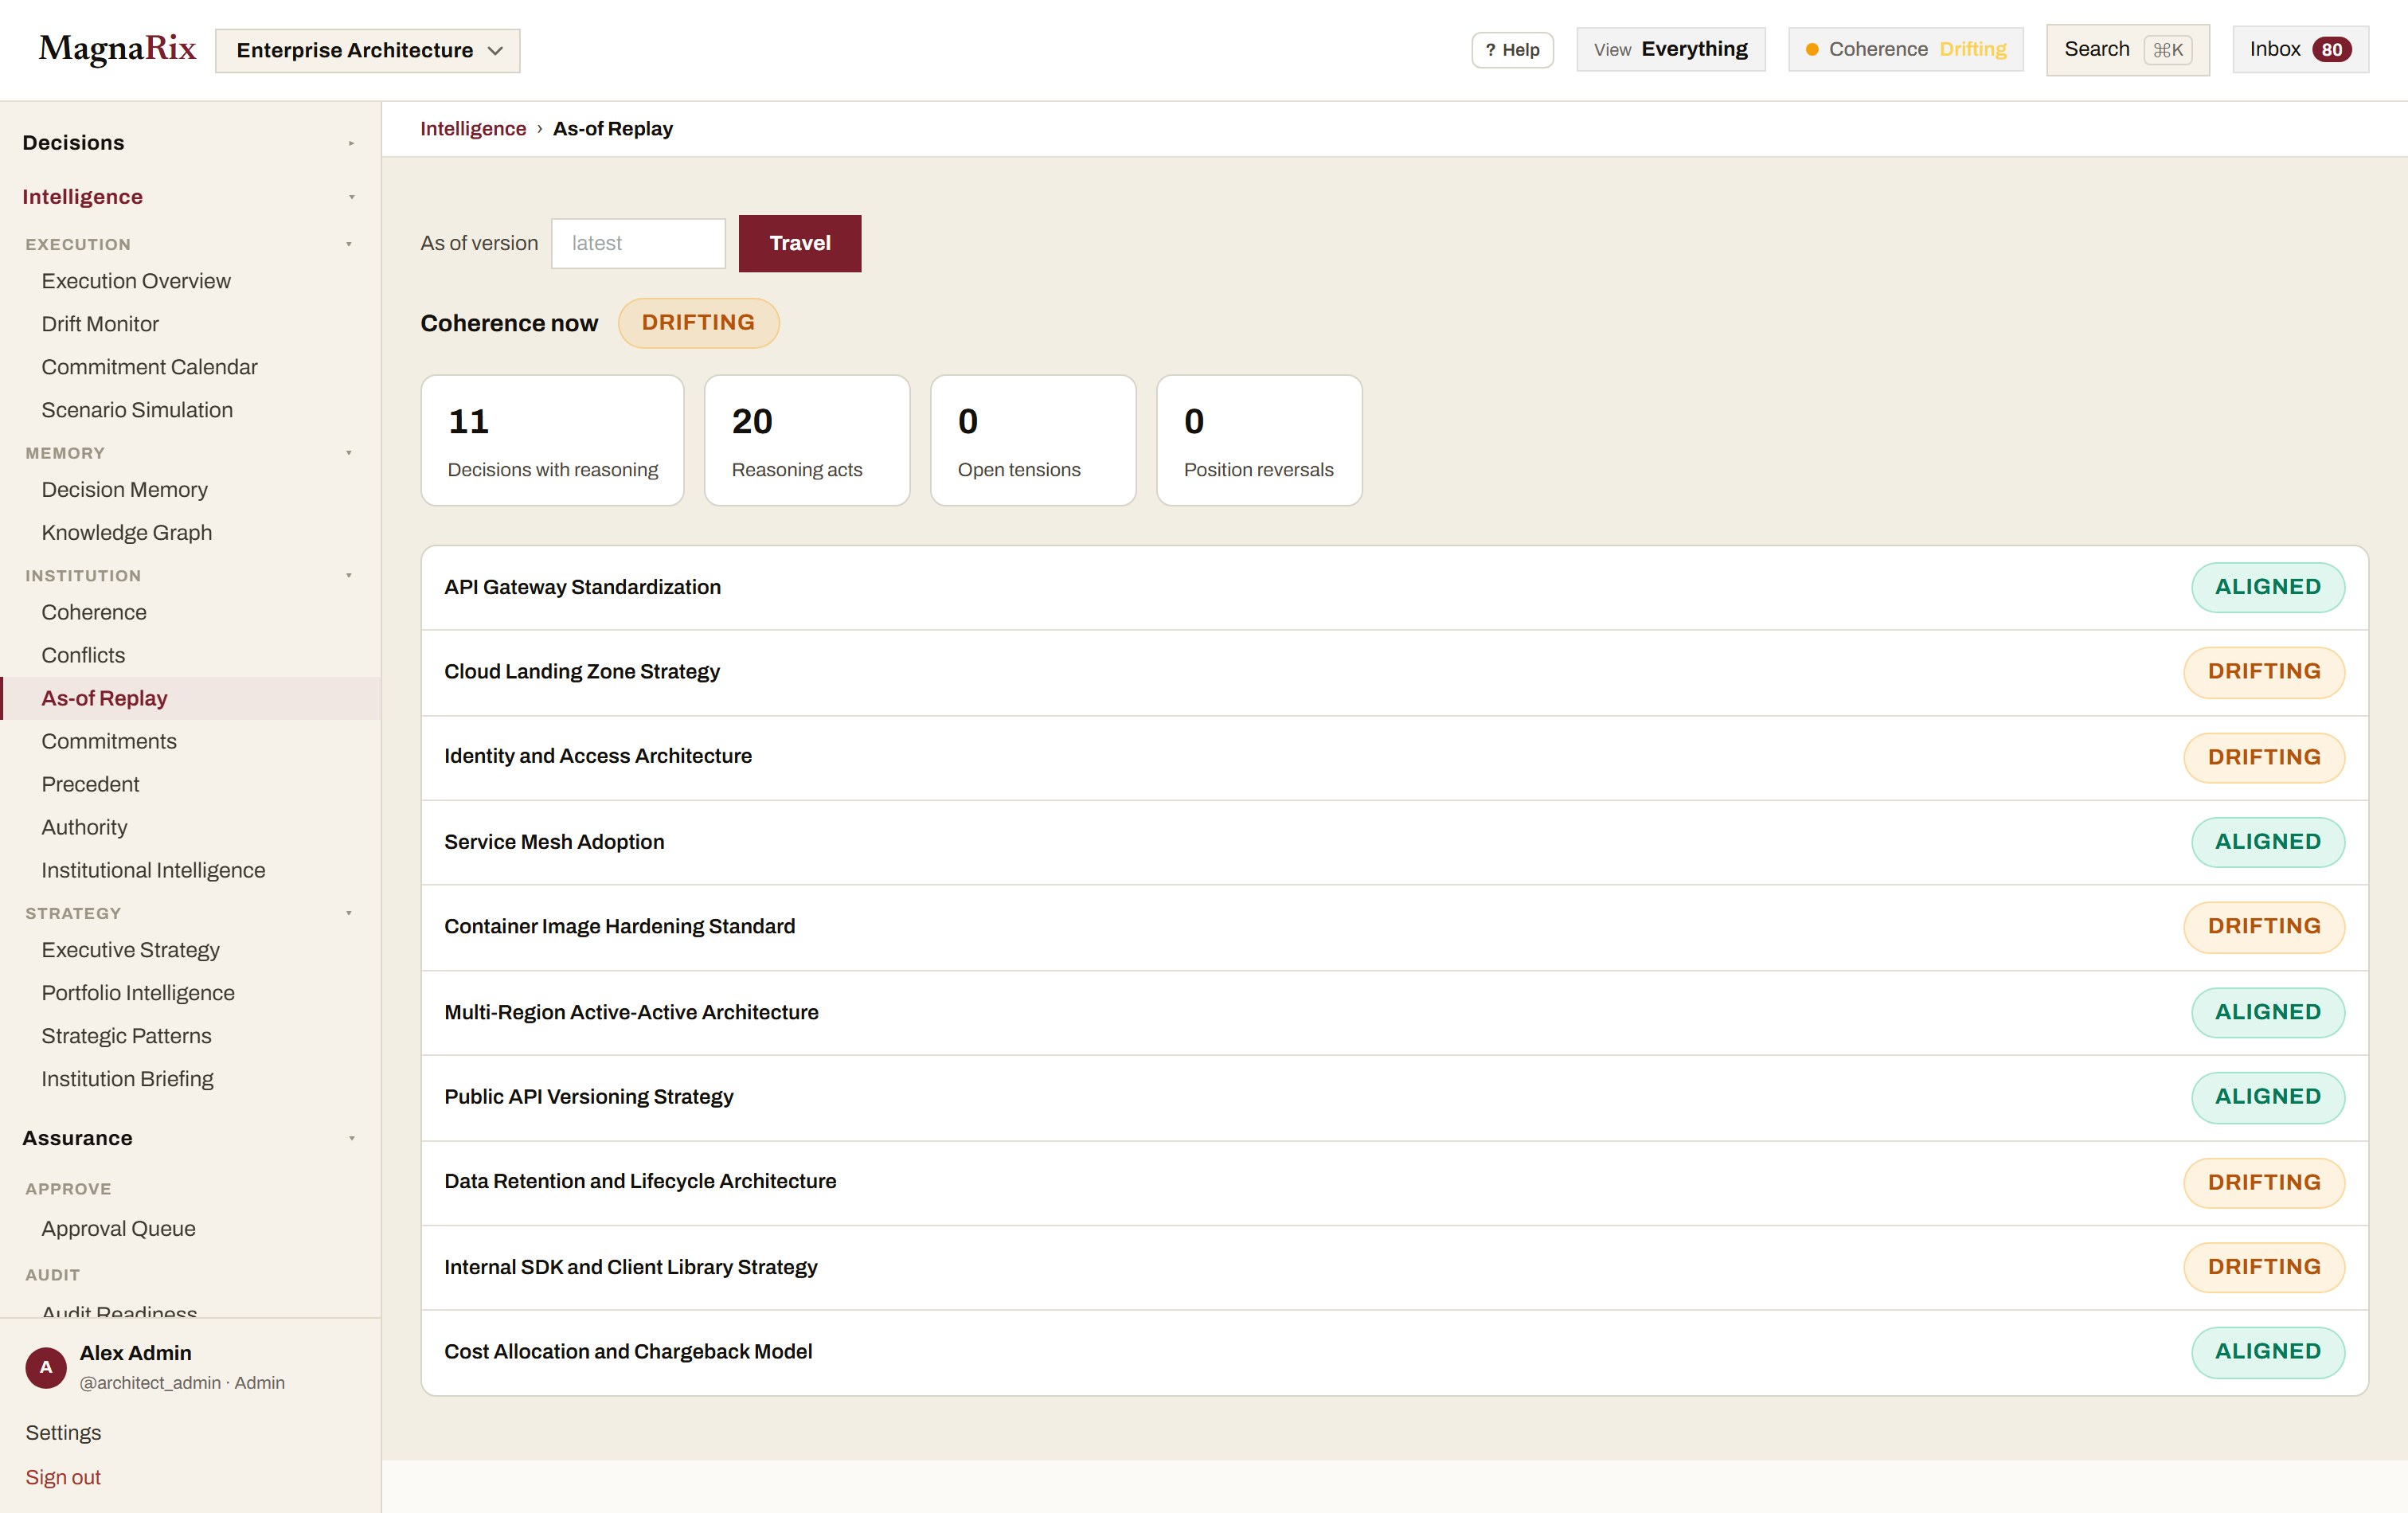Open the Enterprise Architecture workspace dropdown

pyautogui.click(x=368, y=50)
